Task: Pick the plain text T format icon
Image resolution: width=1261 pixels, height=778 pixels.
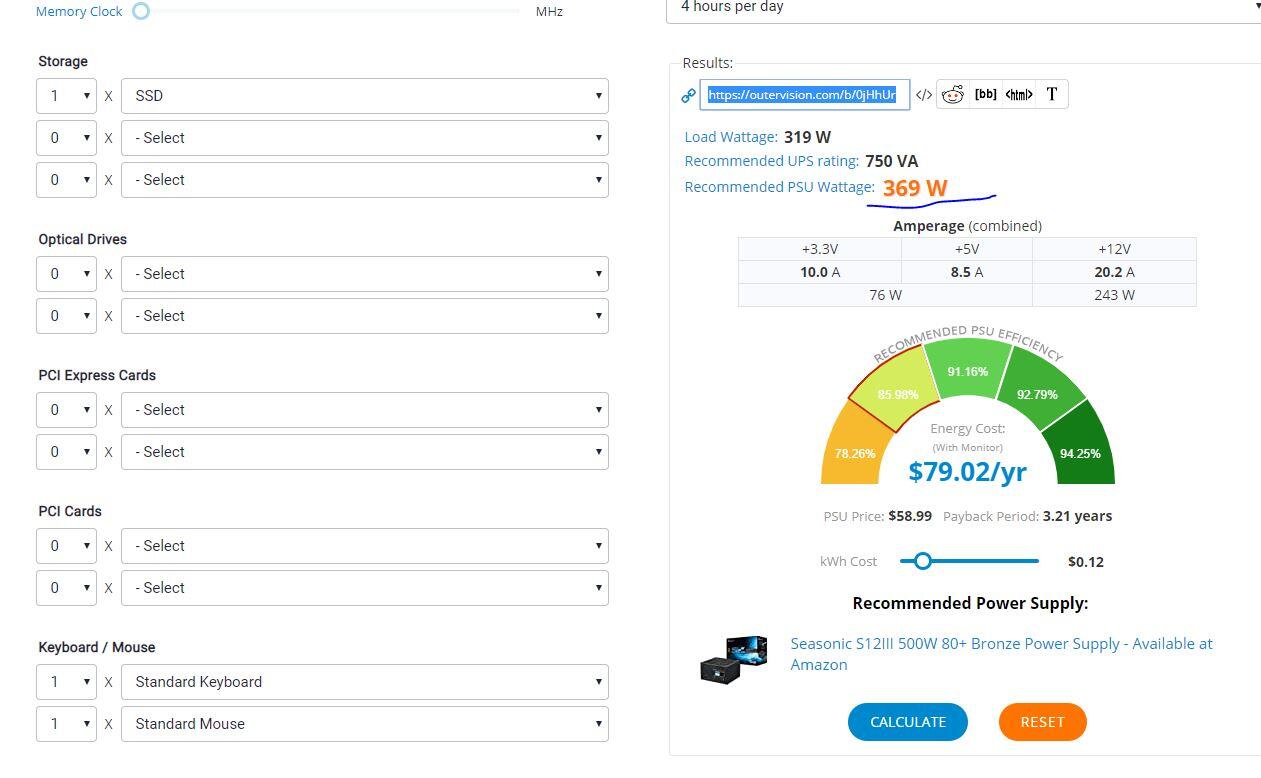Action: [1051, 95]
